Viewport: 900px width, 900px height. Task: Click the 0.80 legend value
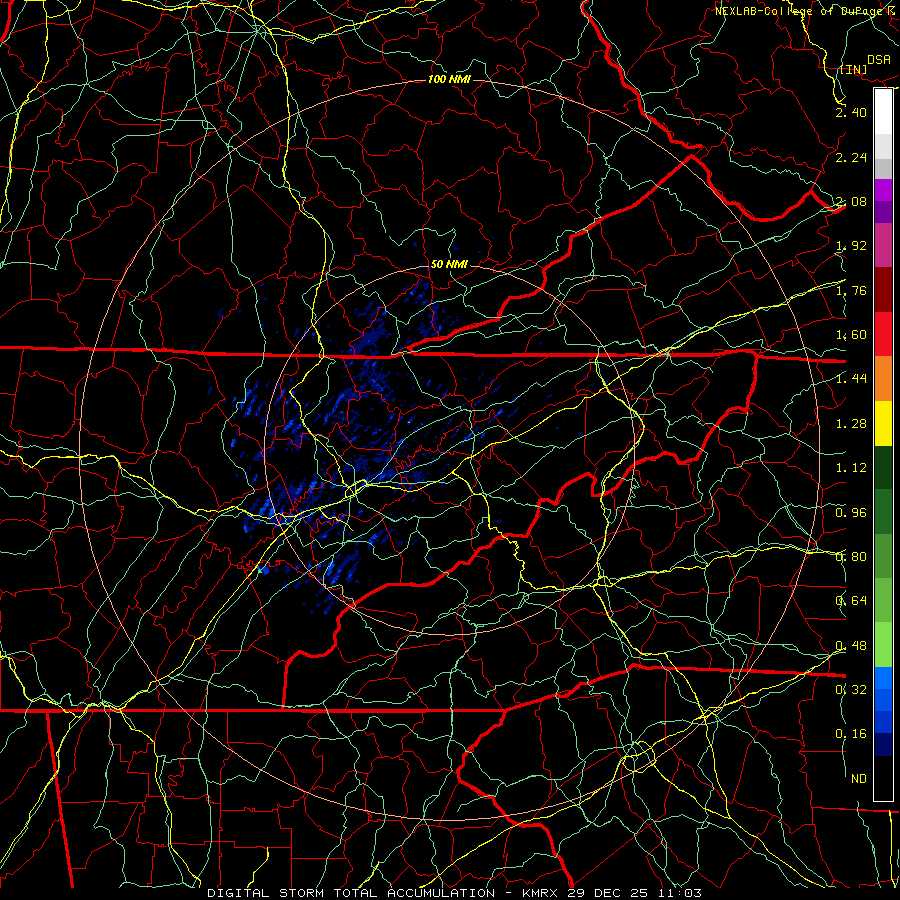[851, 557]
